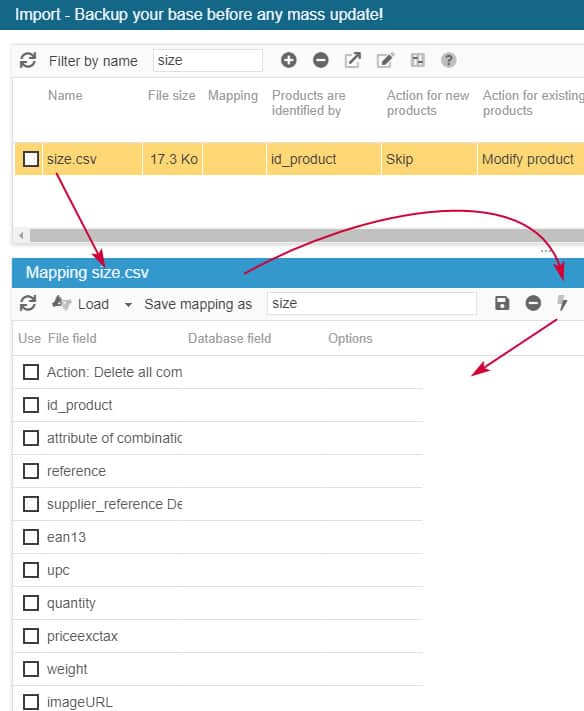Tick the quantity field checkbox
The width and height of the screenshot is (584, 711).
tap(31, 603)
